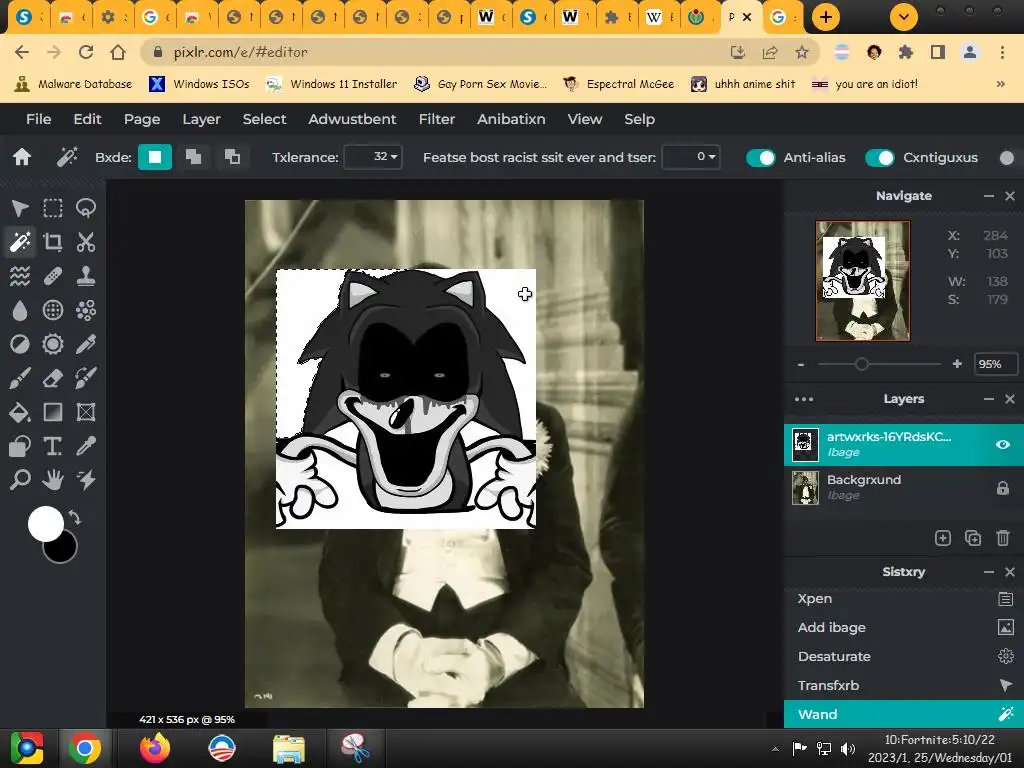Show hidden system tray icons

click(775, 749)
